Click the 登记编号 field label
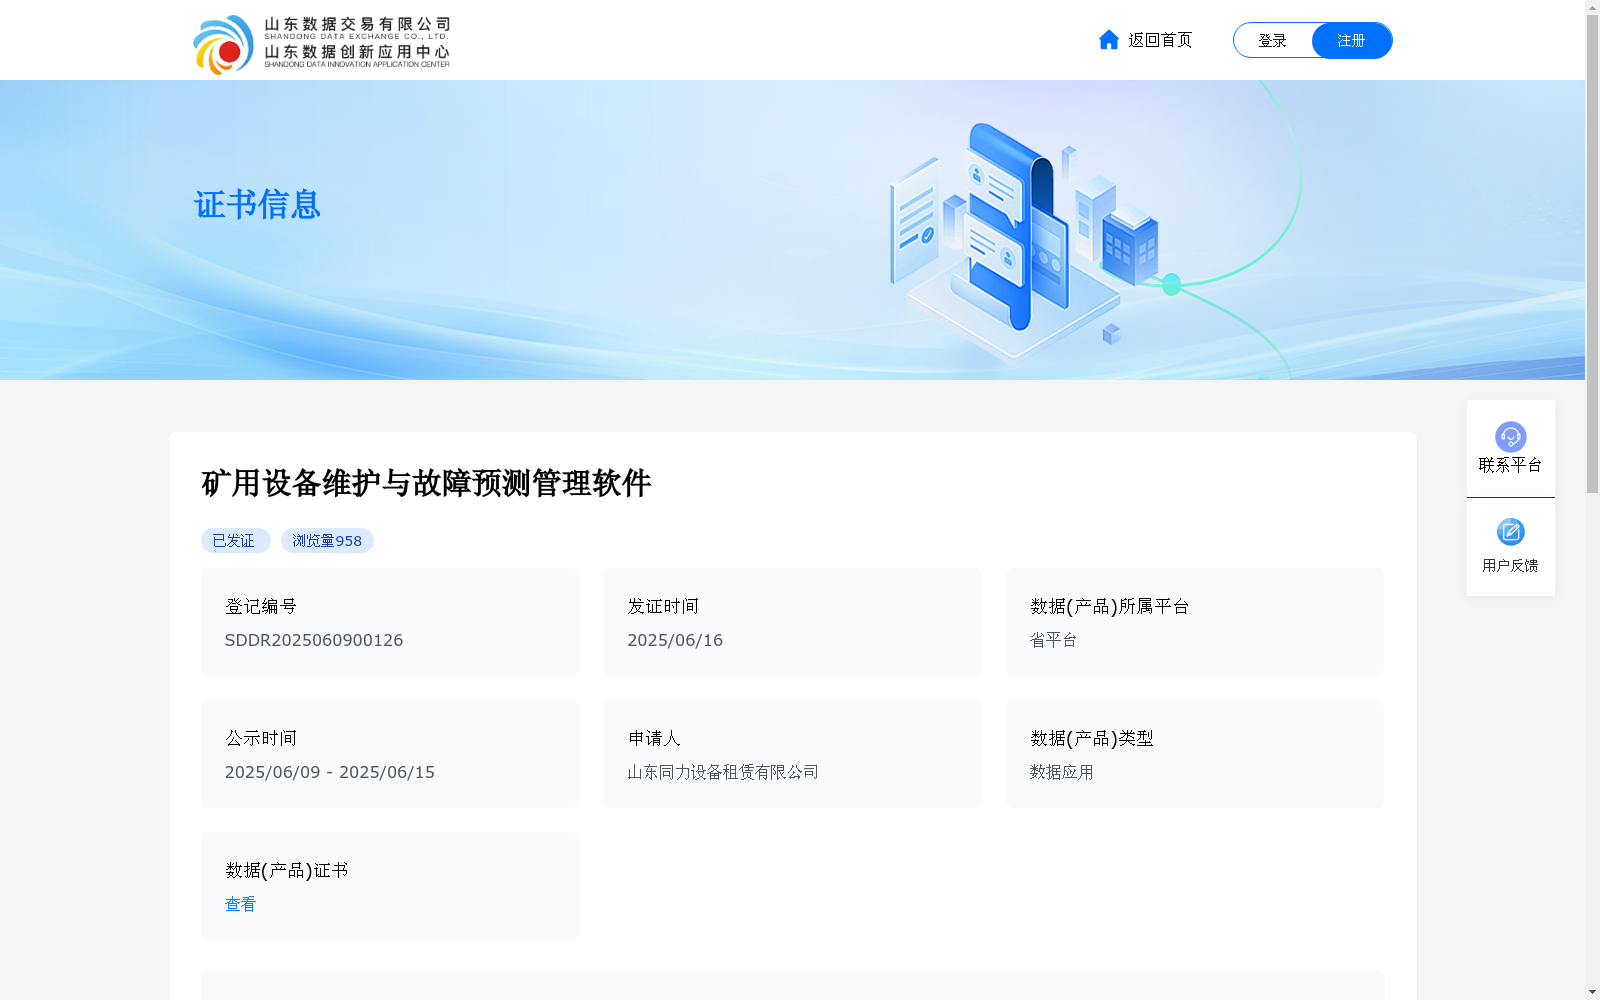This screenshot has height=1000, width=1600. [x=260, y=607]
